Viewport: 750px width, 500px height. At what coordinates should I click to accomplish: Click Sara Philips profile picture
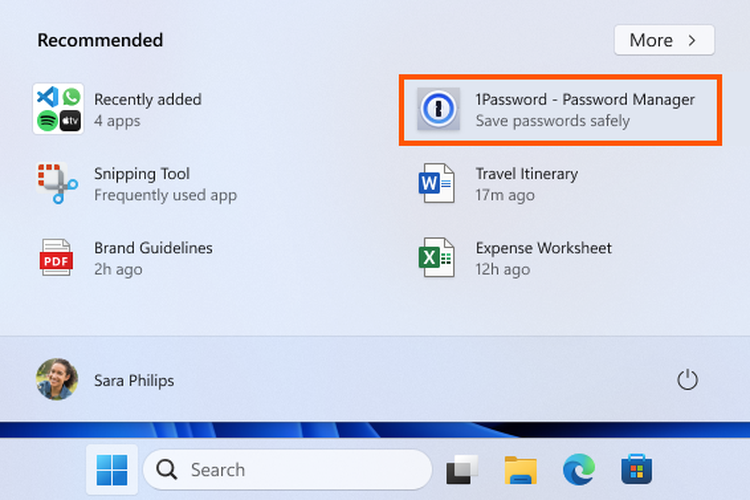tap(57, 380)
